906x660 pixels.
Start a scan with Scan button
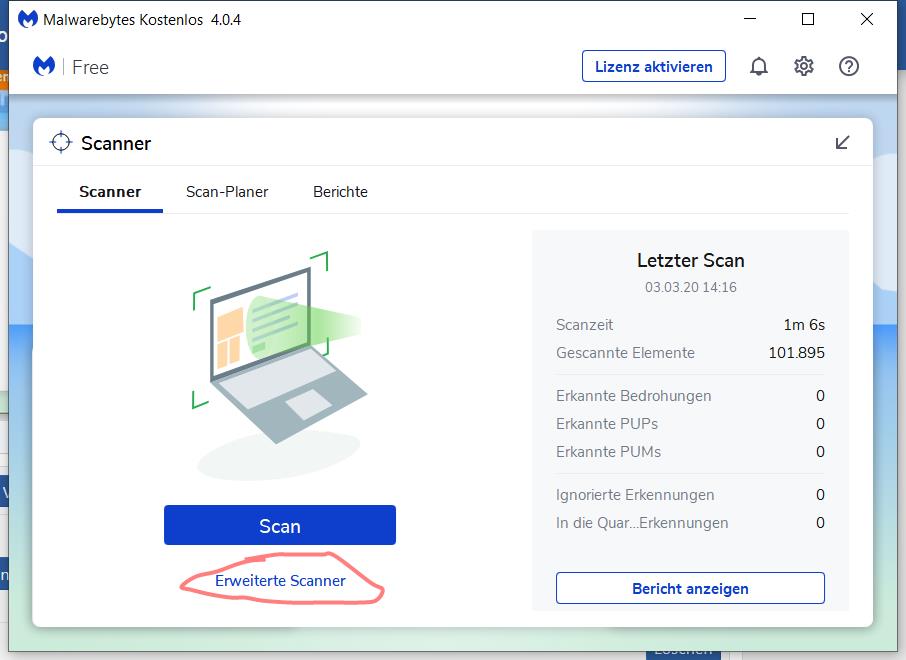[x=280, y=525]
